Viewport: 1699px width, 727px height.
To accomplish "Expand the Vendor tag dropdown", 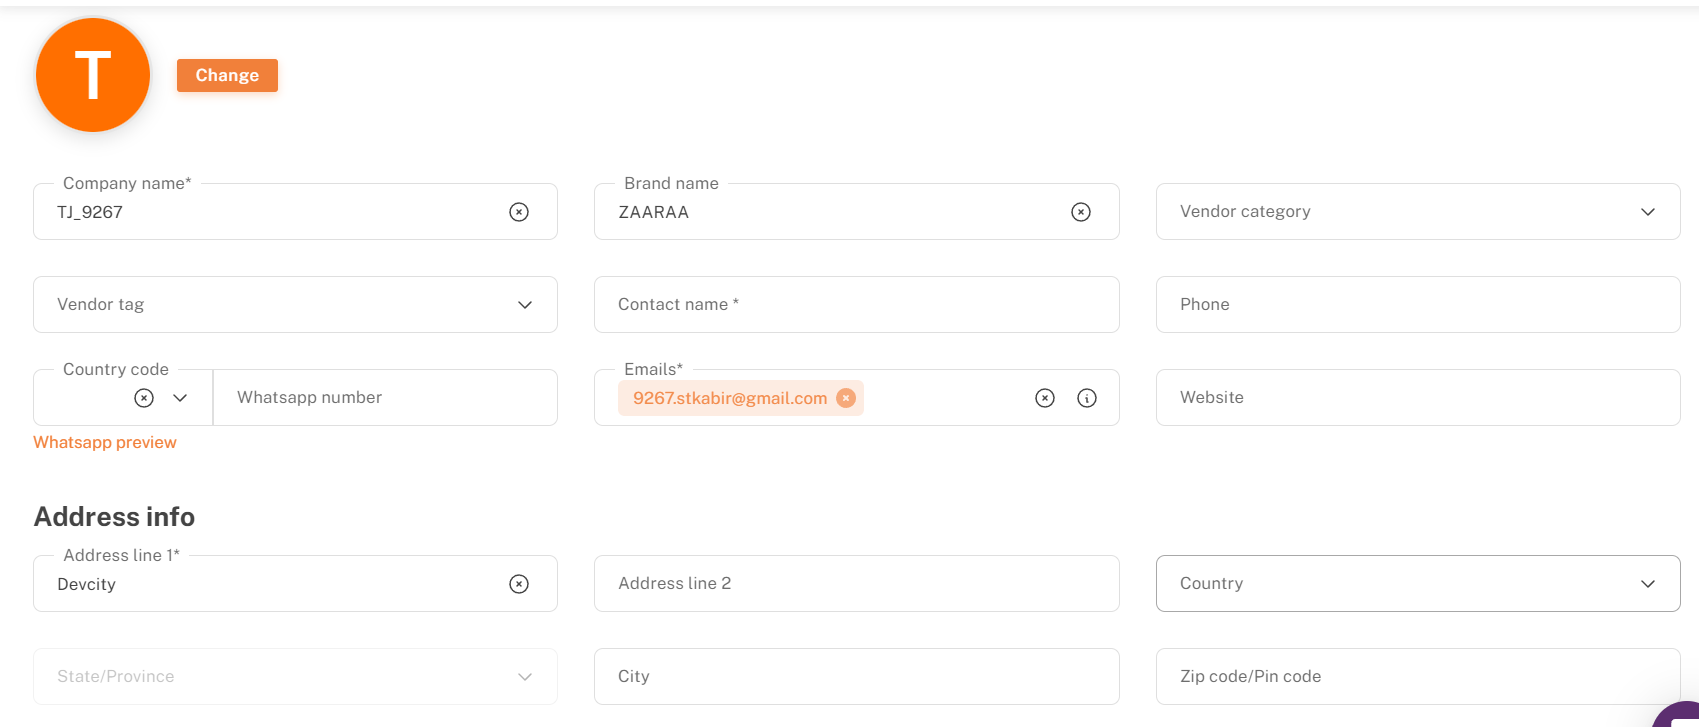I will [295, 304].
